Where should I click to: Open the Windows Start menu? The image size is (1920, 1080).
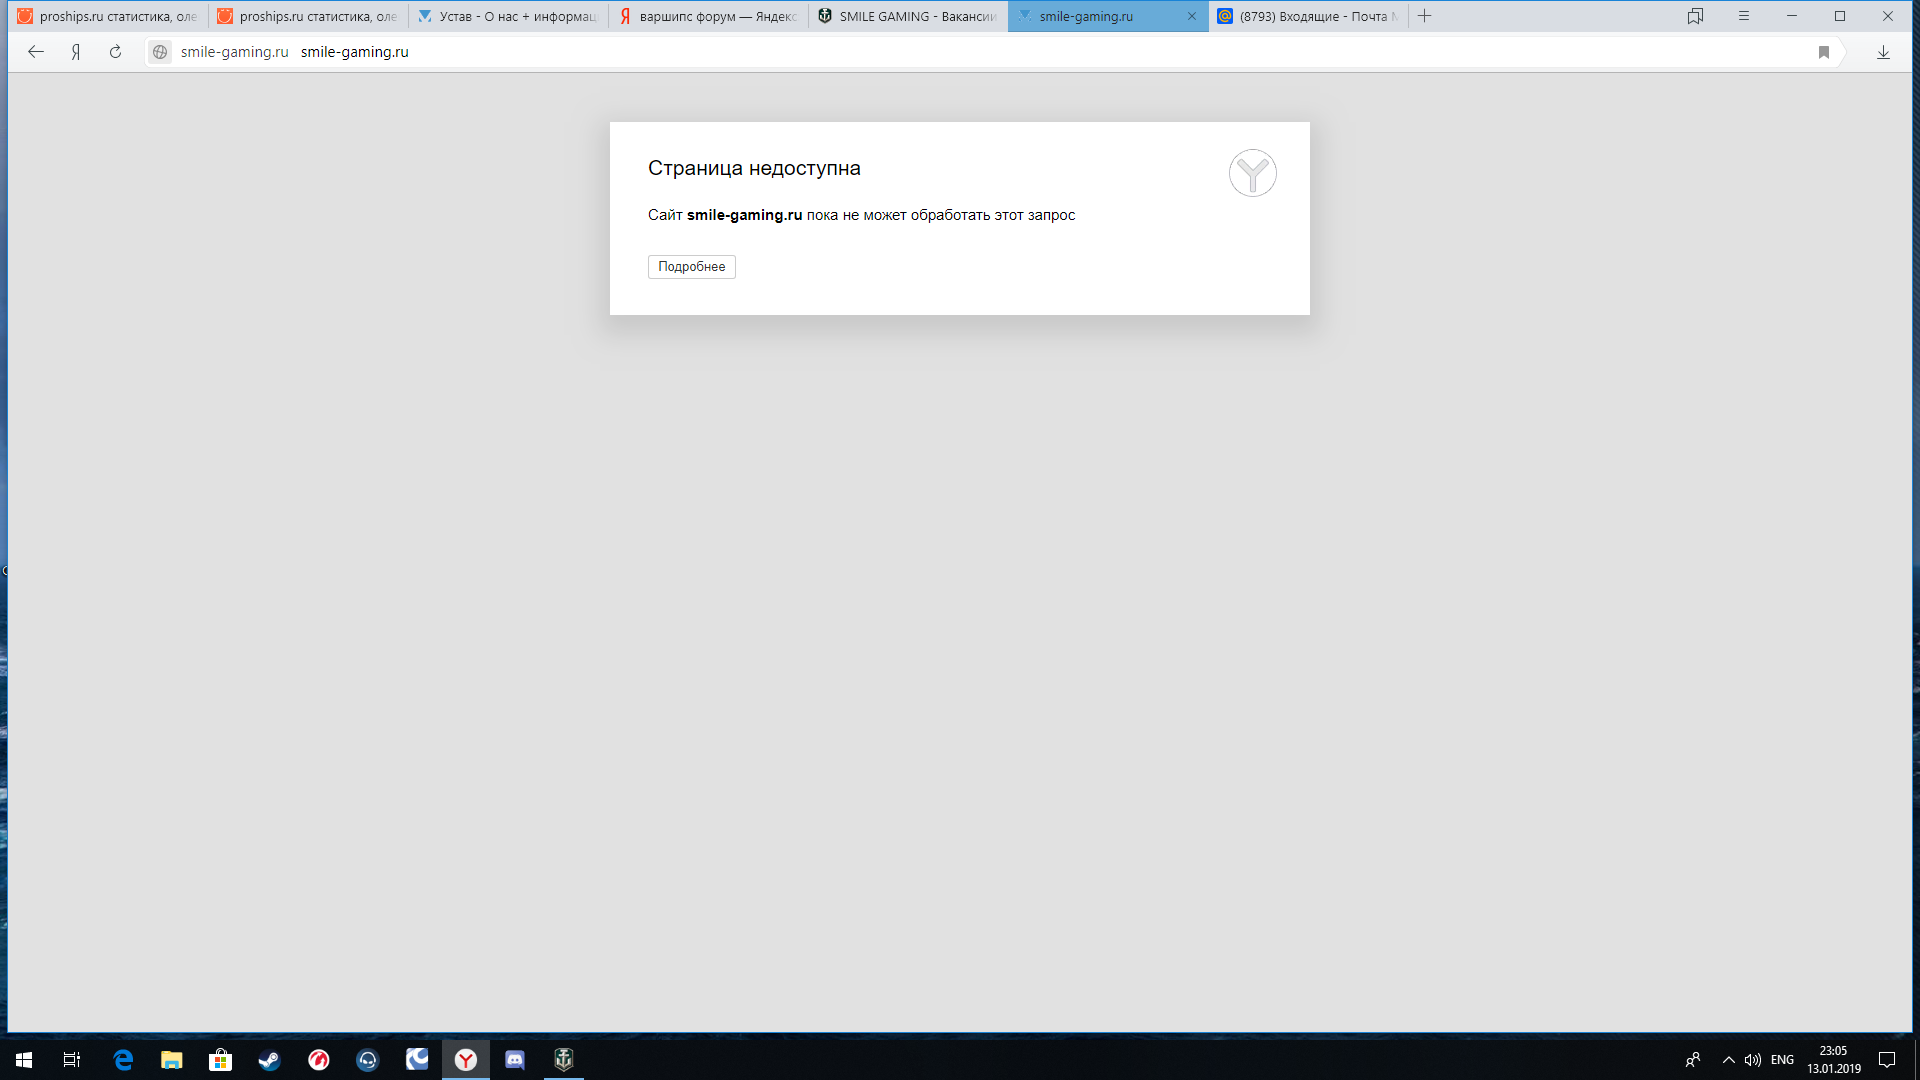pos(24,1060)
